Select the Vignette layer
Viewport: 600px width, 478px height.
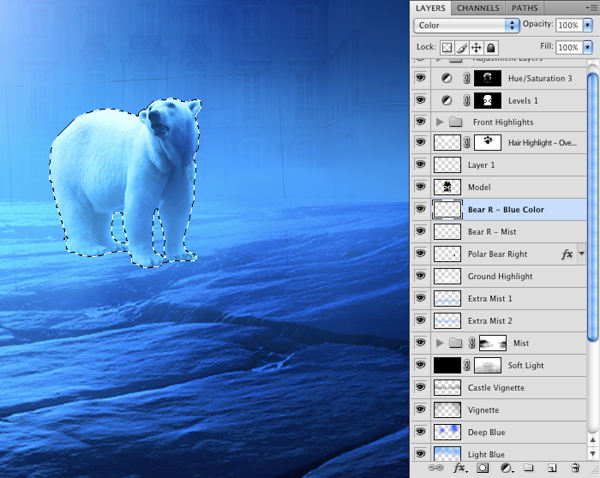[x=499, y=410]
